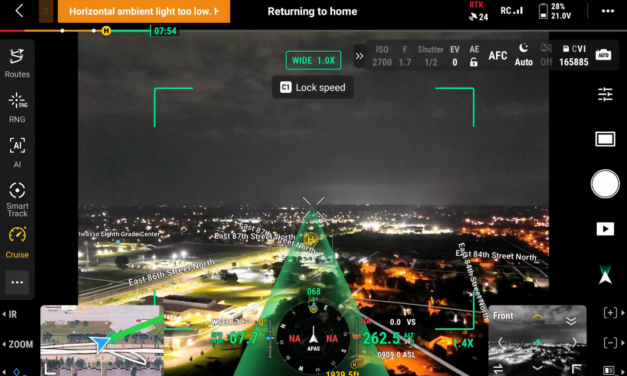Open the AI recognition tool

pos(17,152)
